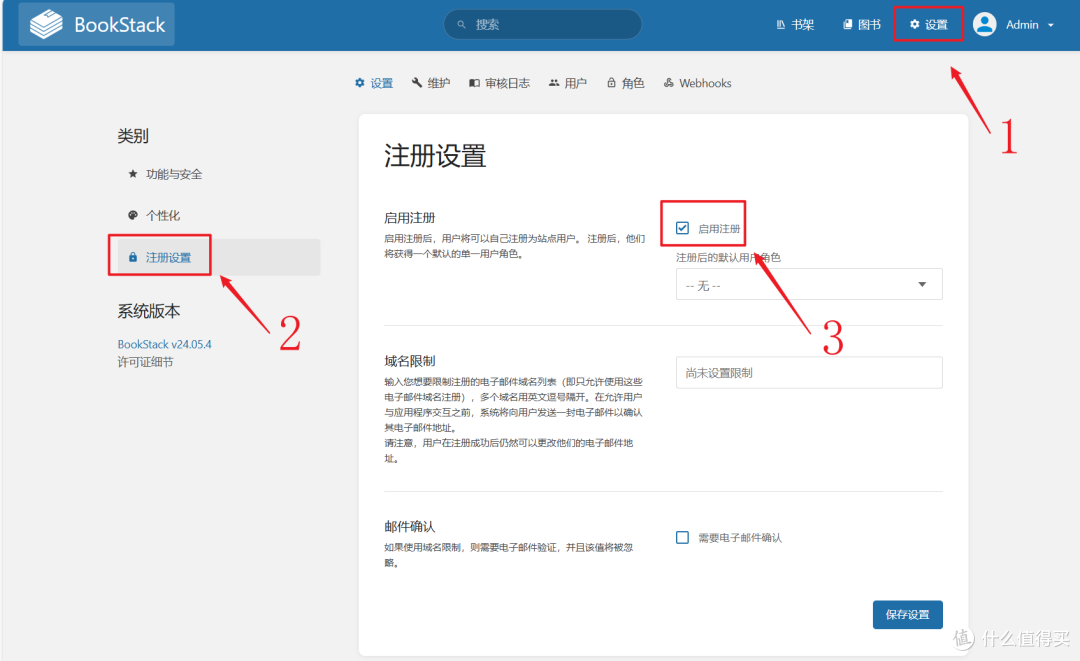Go to 书架 shelves in the header
The height and width of the screenshot is (661, 1080).
click(795, 25)
